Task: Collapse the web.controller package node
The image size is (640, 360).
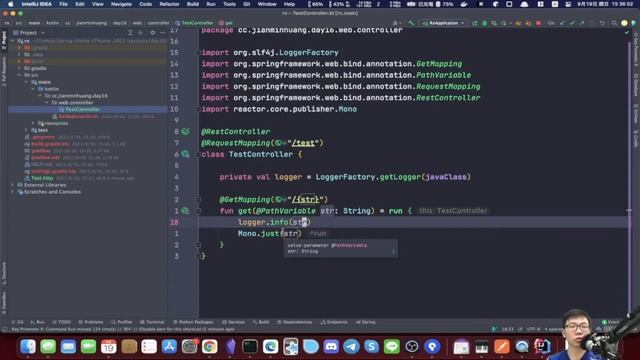Action: click(x=47, y=103)
